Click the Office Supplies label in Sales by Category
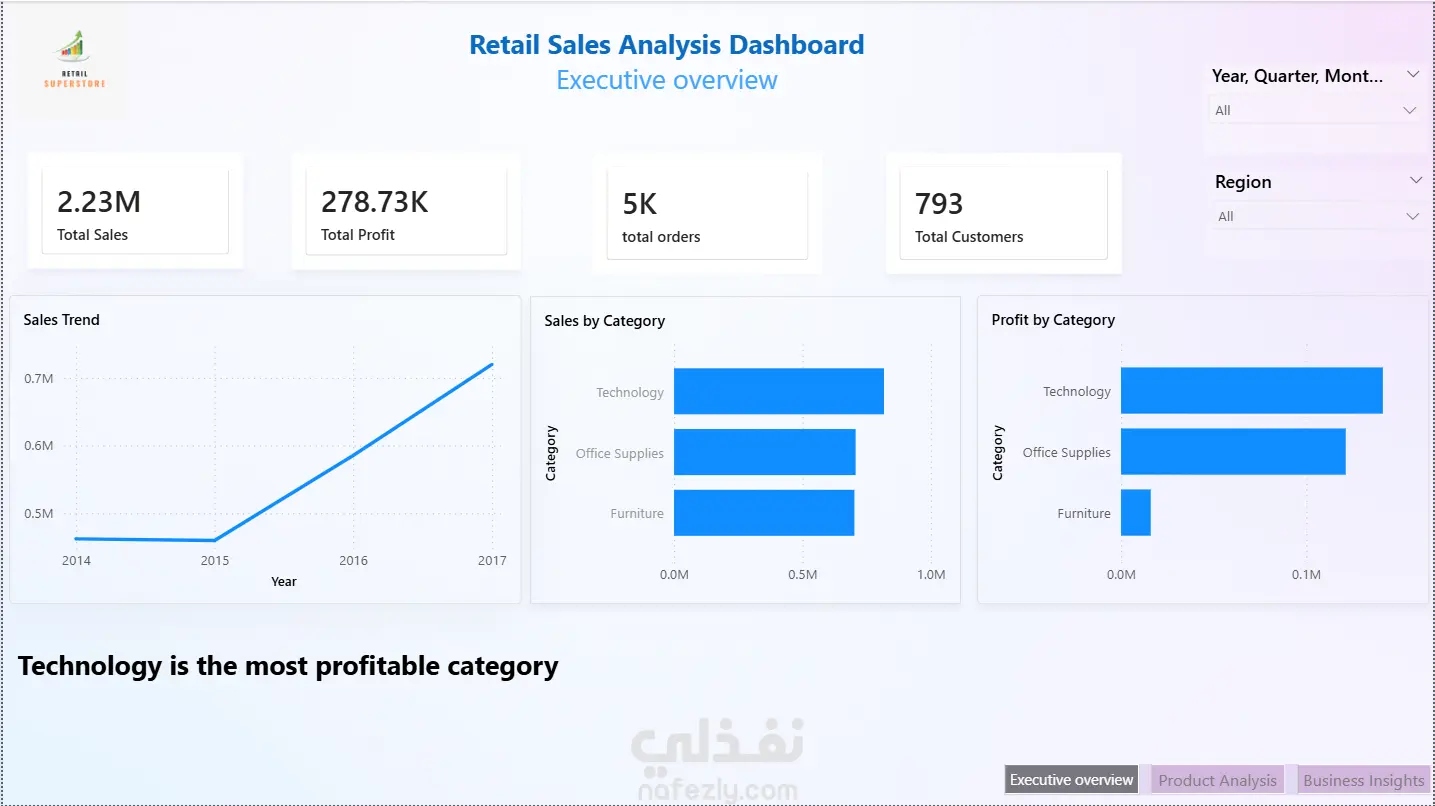The width and height of the screenshot is (1435, 806). 620,453
